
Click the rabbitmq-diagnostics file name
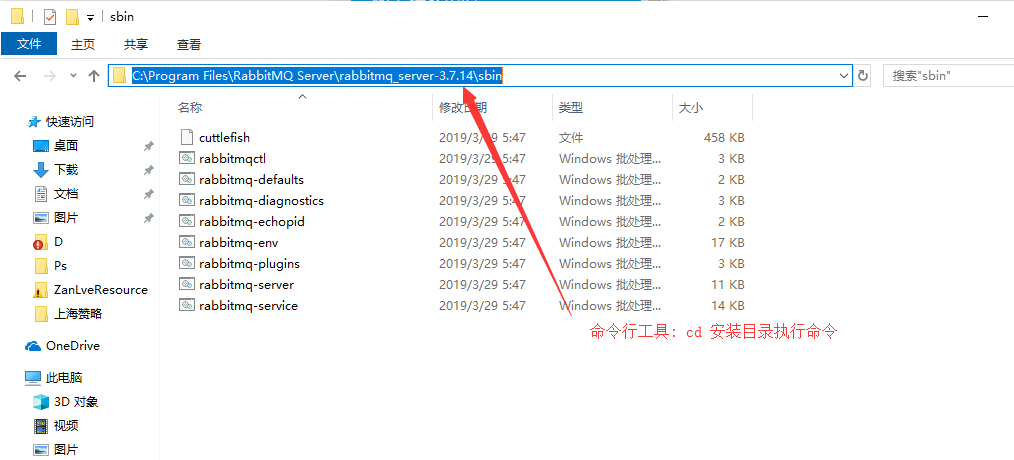(x=261, y=201)
